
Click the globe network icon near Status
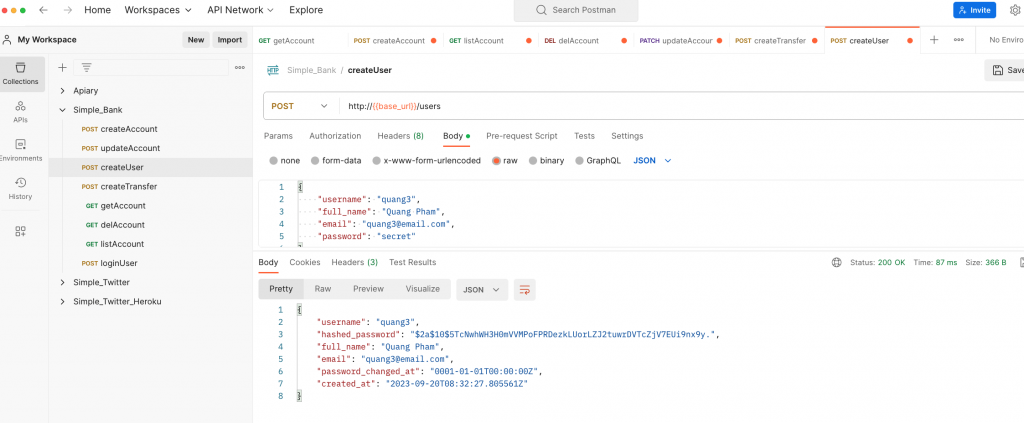pyautogui.click(x=836, y=263)
